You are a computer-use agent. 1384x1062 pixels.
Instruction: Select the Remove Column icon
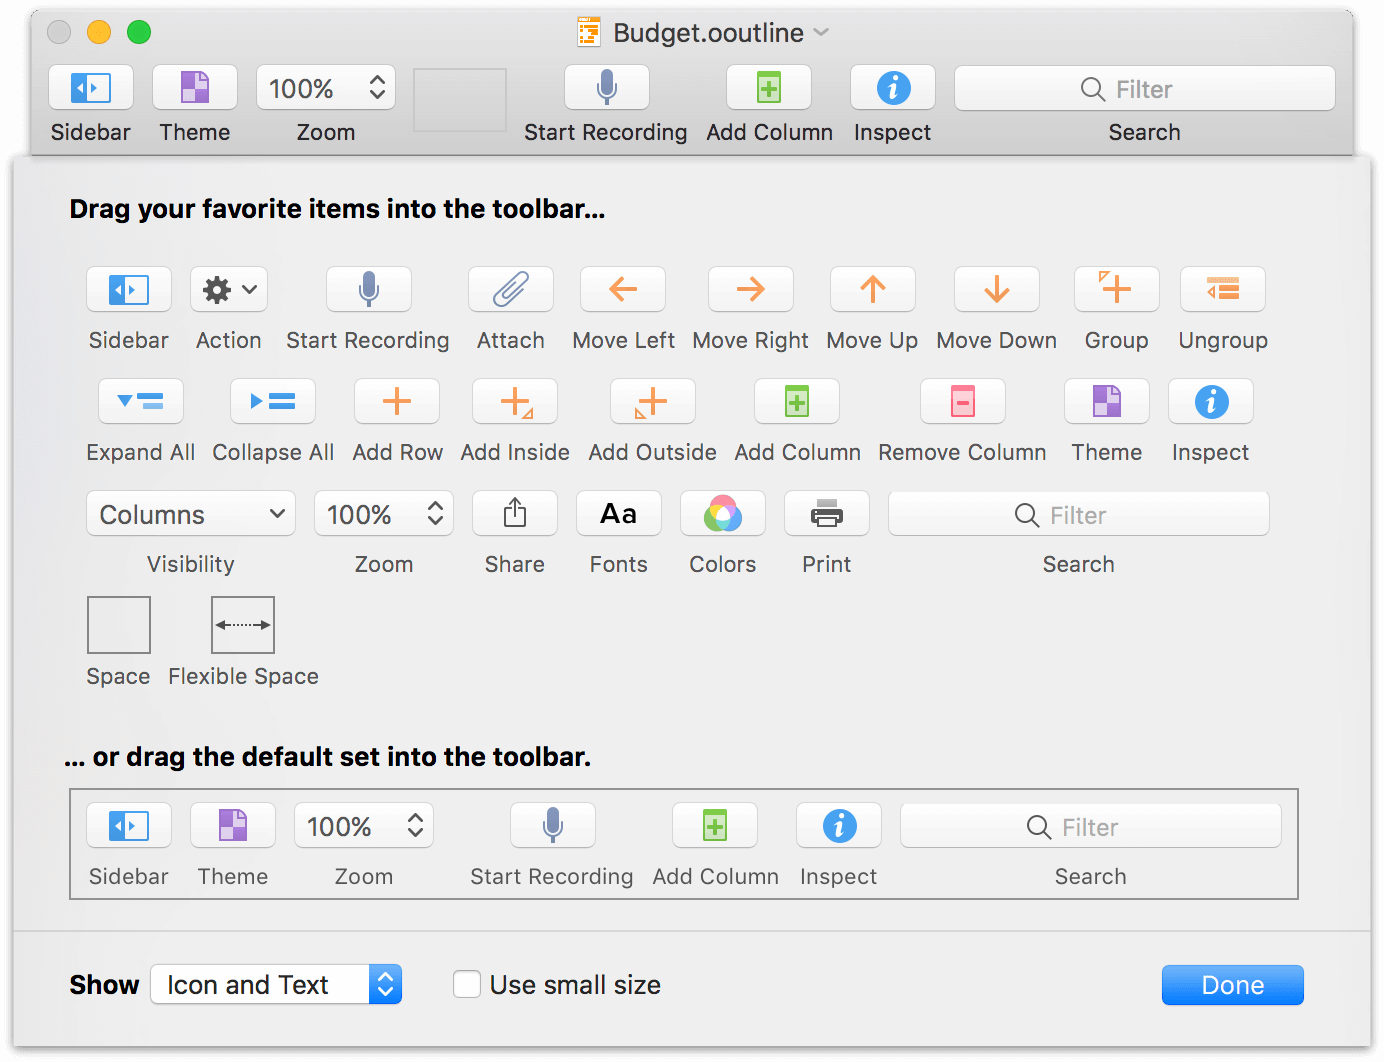[963, 402]
